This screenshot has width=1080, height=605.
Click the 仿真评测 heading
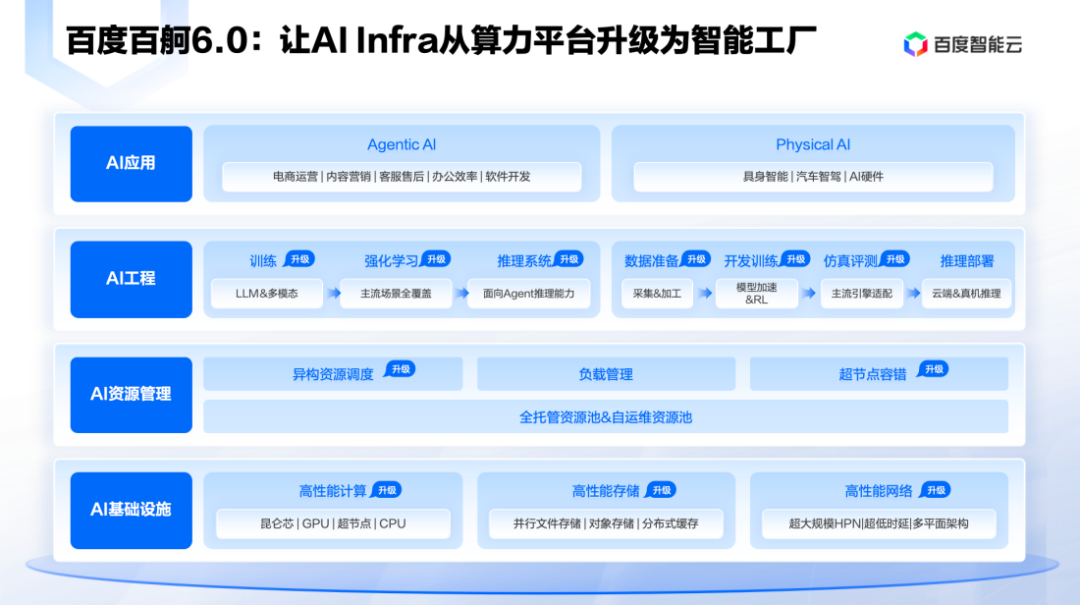click(851, 261)
